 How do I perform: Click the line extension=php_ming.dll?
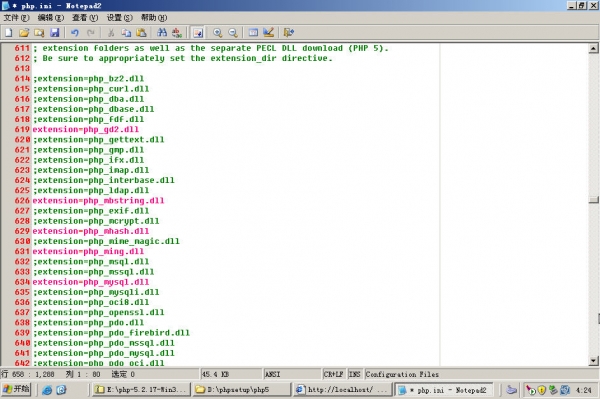(x=88, y=251)
